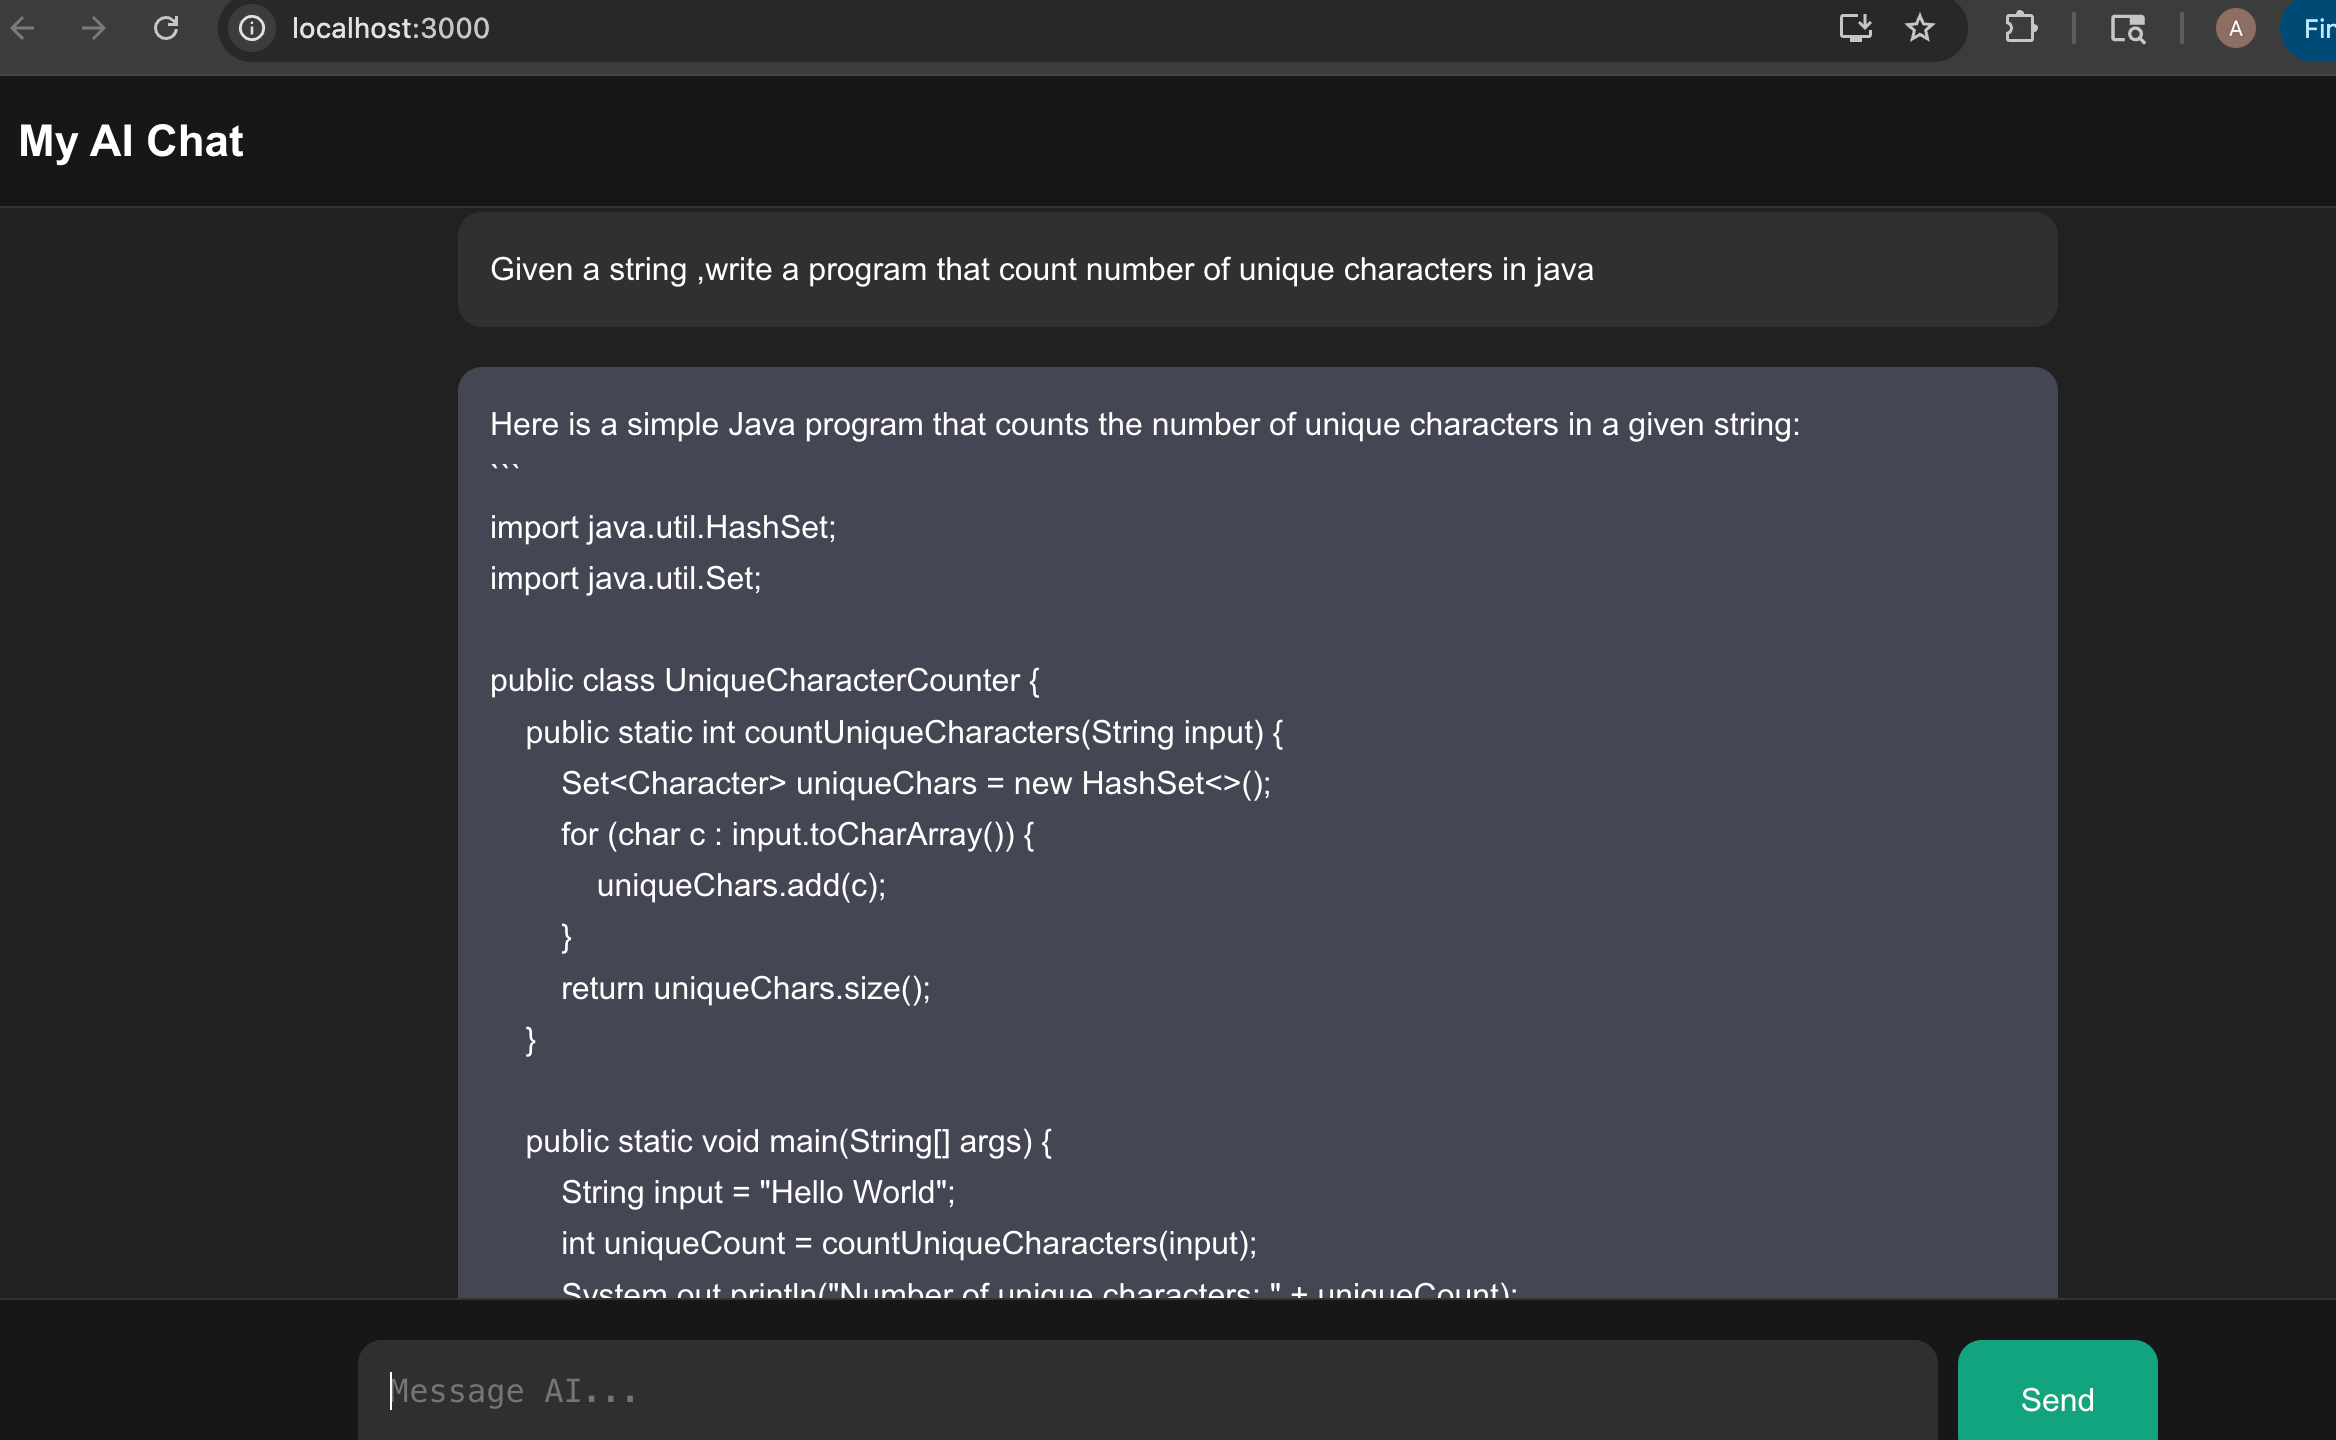Click the 'for (char c : input.toCharArray())' line
The height and width of the screenshot is (1440, 2336).
pyautogui.click(x=798, y=834)
